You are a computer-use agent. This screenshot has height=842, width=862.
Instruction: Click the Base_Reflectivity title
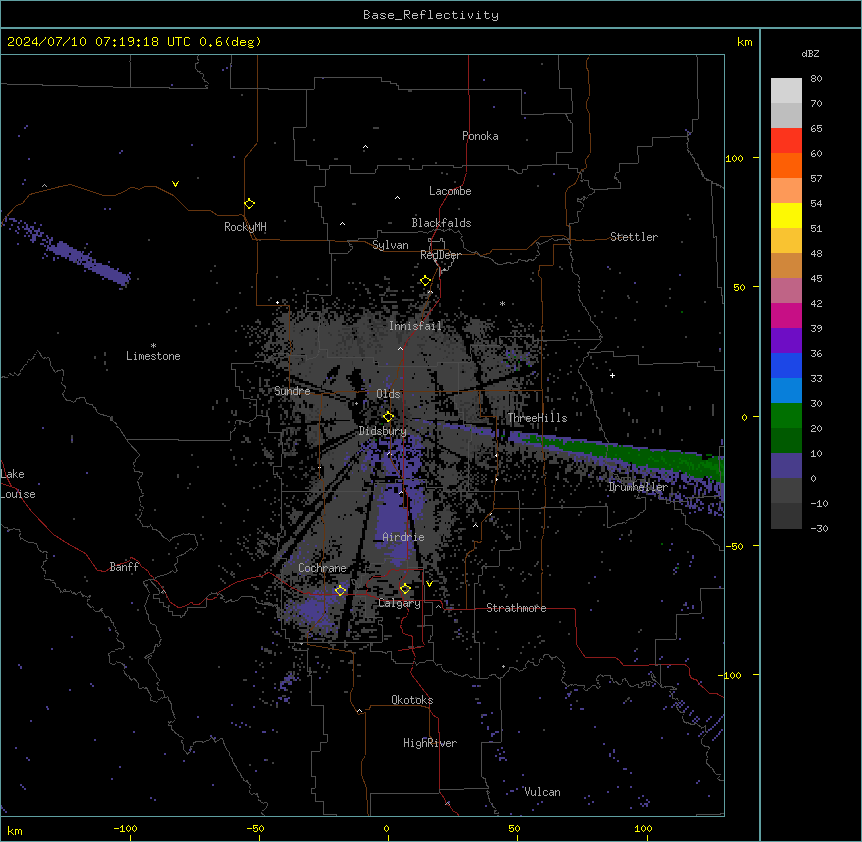click(x=431, y=15)
